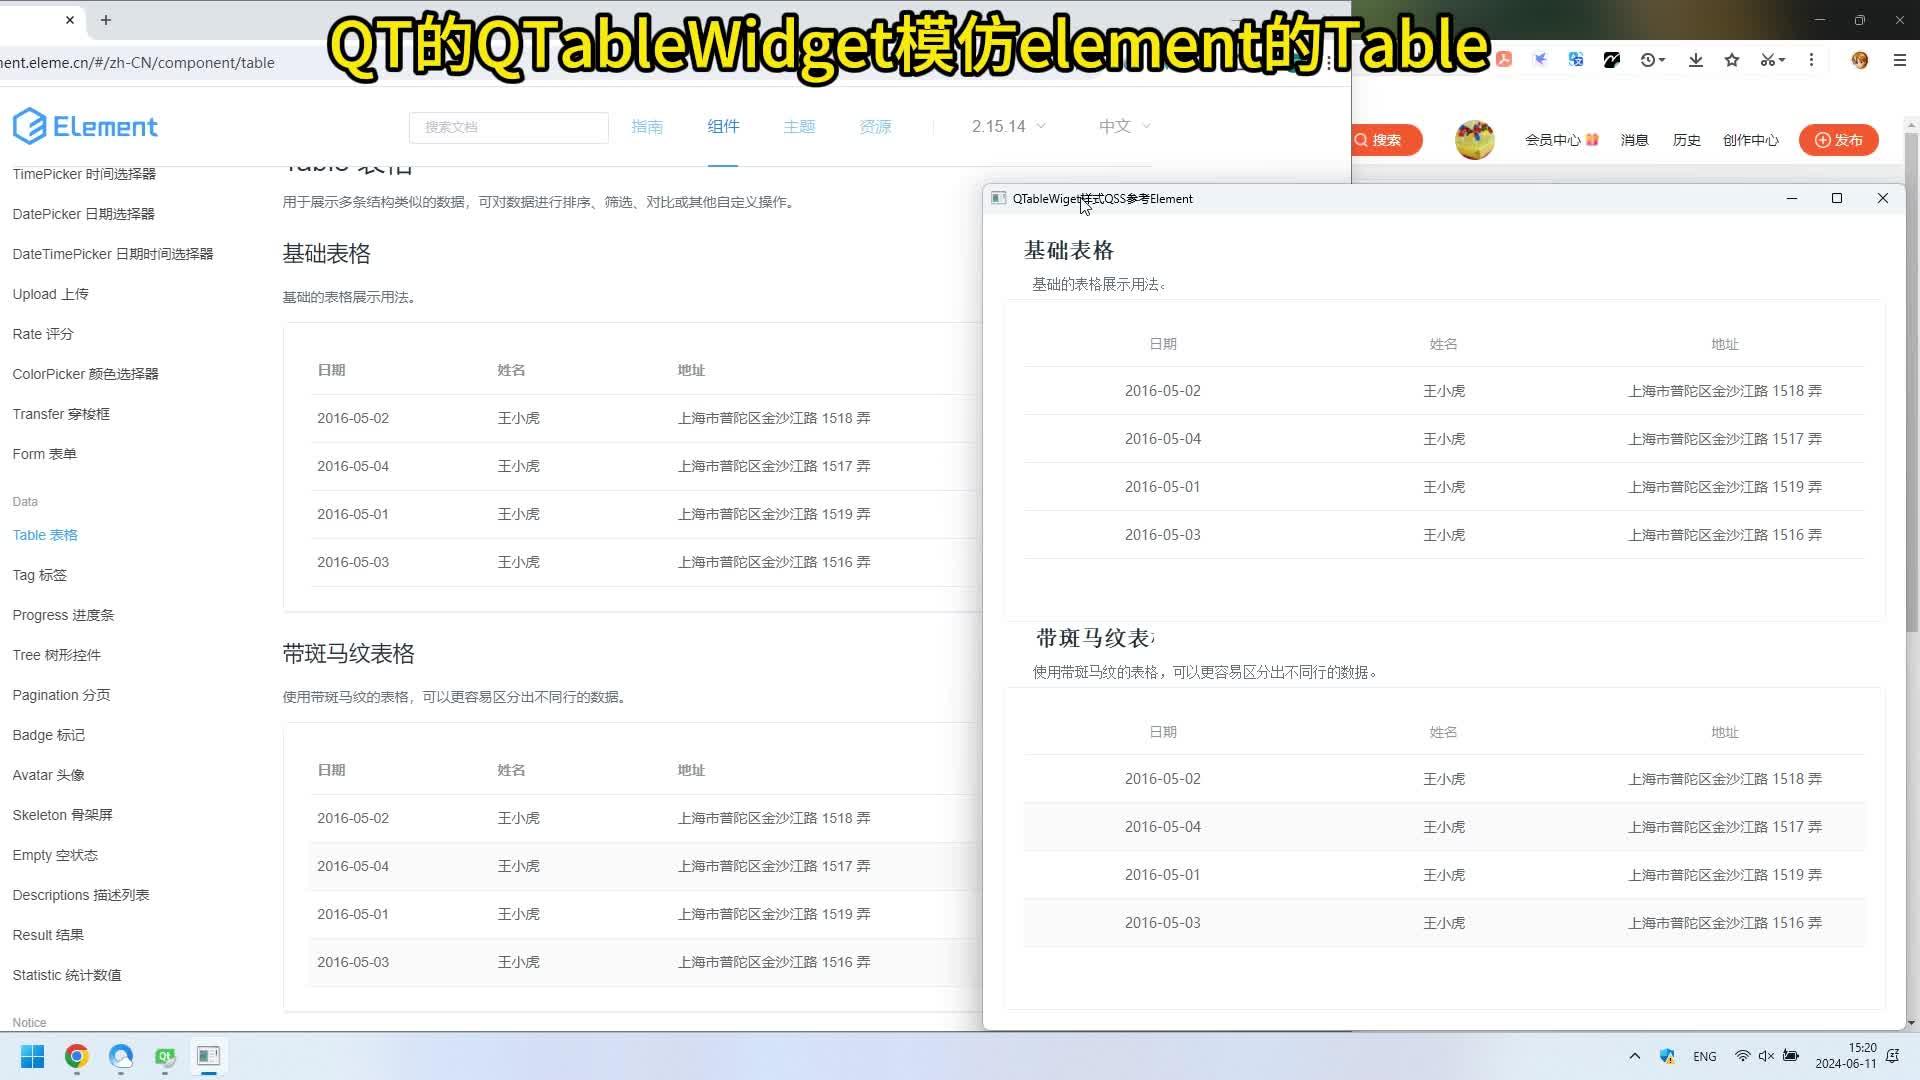The image size is (1920, 1080).
Task: Click the Element logo in the header
Action: (85, 126)
